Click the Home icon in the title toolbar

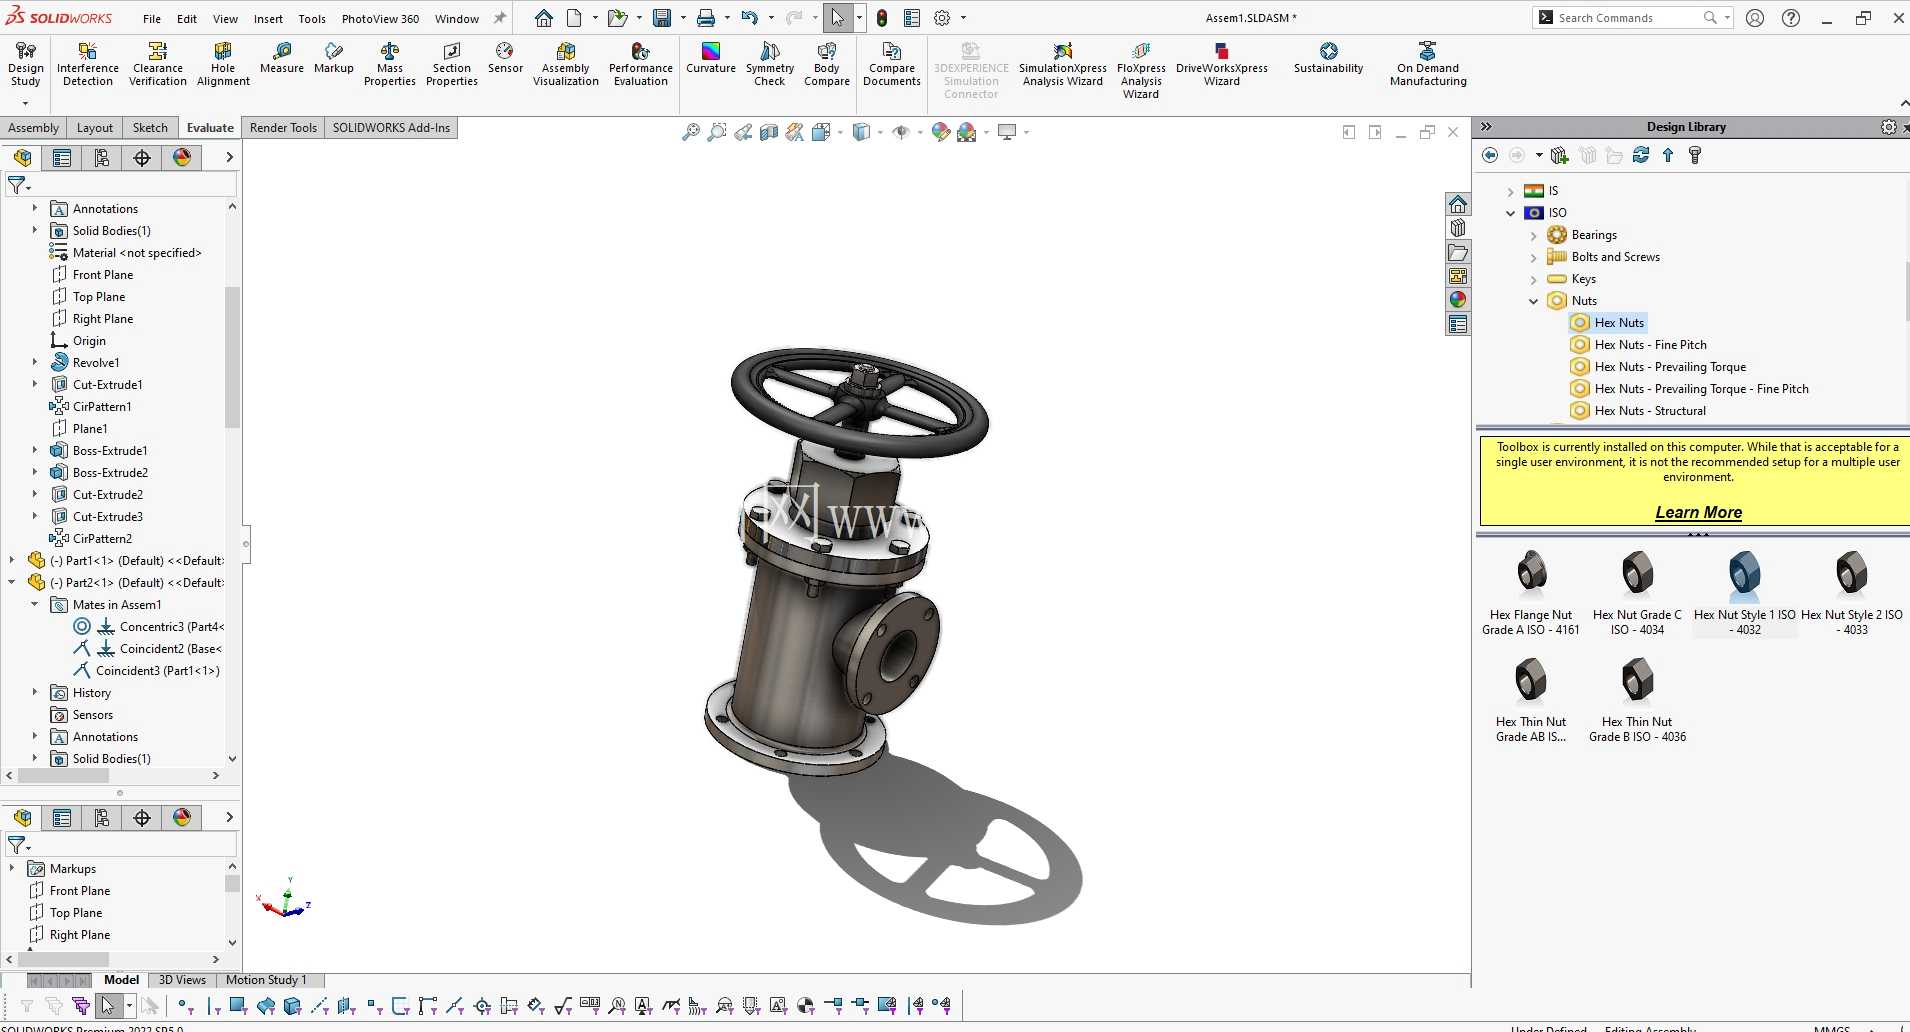(x=543, y=18)
